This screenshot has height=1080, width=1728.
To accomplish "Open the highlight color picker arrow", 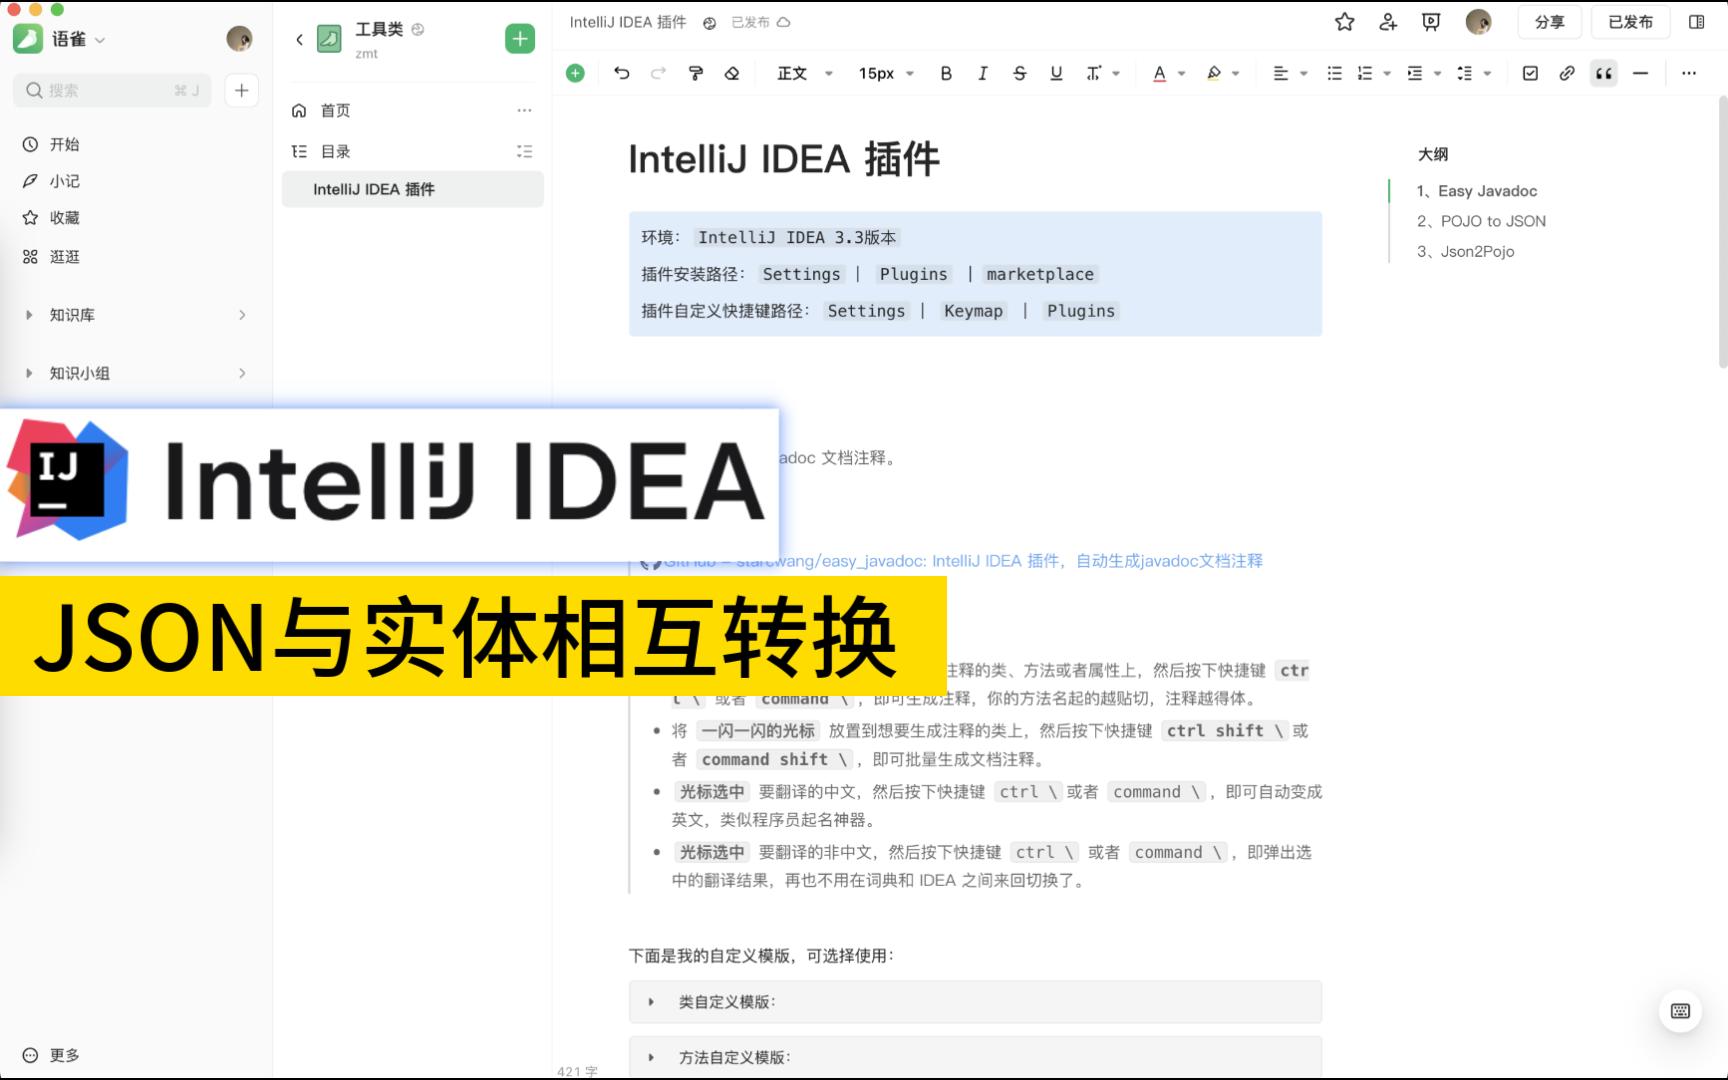I will 1236,73.
